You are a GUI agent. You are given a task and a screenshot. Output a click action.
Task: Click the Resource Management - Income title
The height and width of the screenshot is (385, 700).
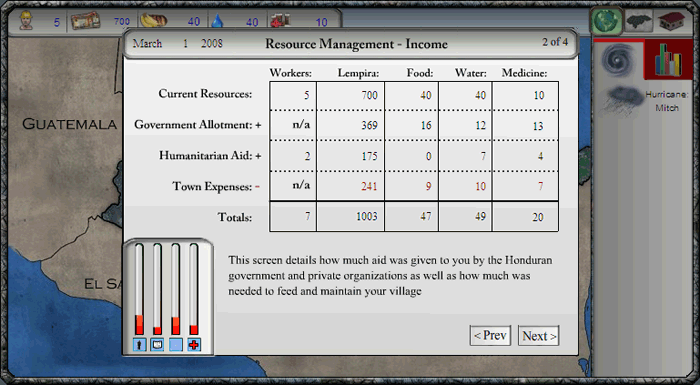click(x=356, y=44)
